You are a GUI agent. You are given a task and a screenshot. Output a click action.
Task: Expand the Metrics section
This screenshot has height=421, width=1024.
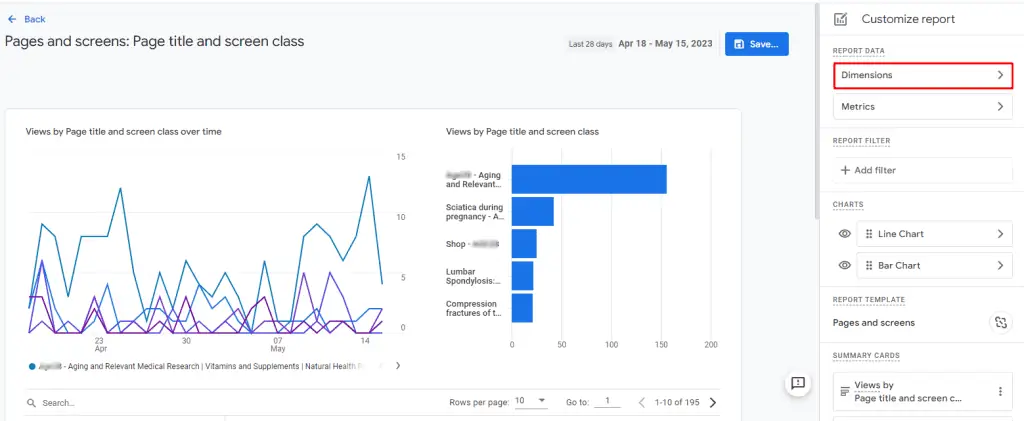tap(922, 106)
